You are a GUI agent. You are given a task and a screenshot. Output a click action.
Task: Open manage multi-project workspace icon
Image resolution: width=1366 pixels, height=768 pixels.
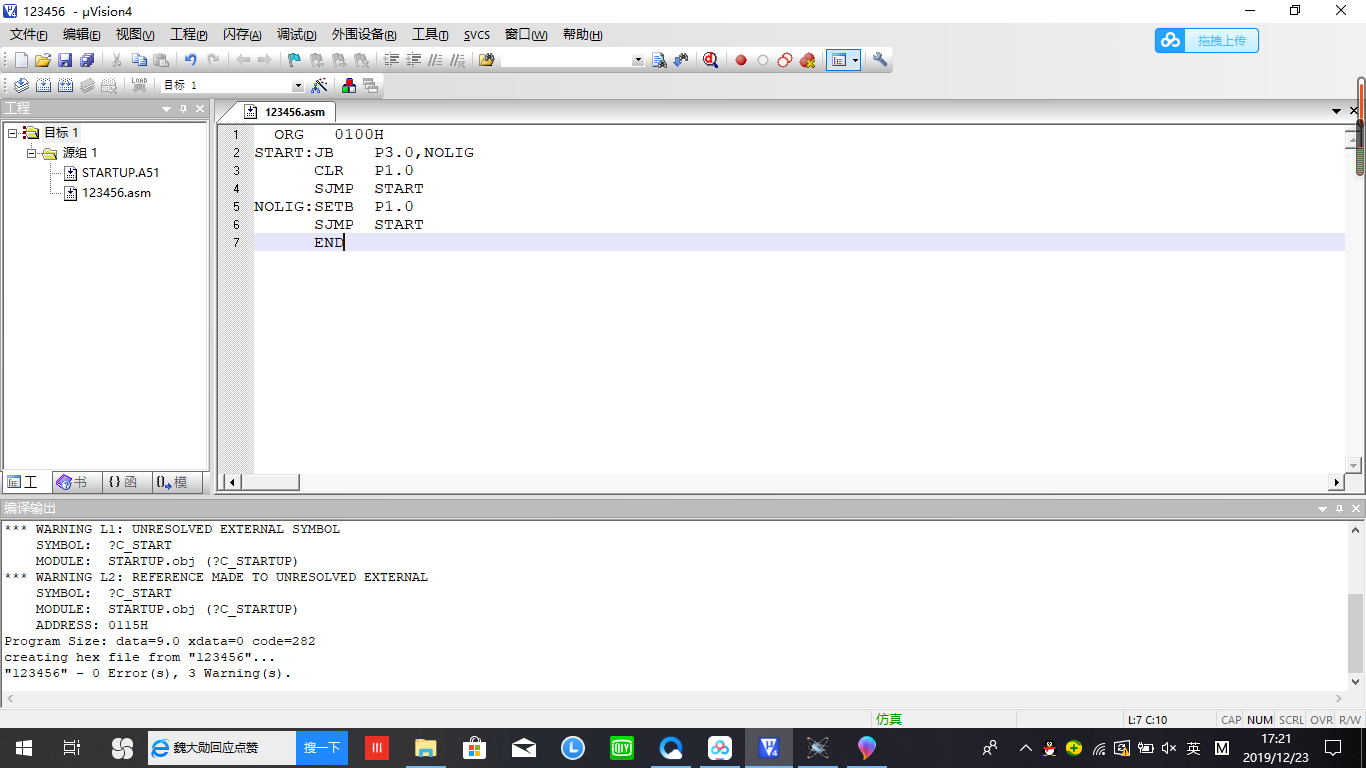coord(370,85)
